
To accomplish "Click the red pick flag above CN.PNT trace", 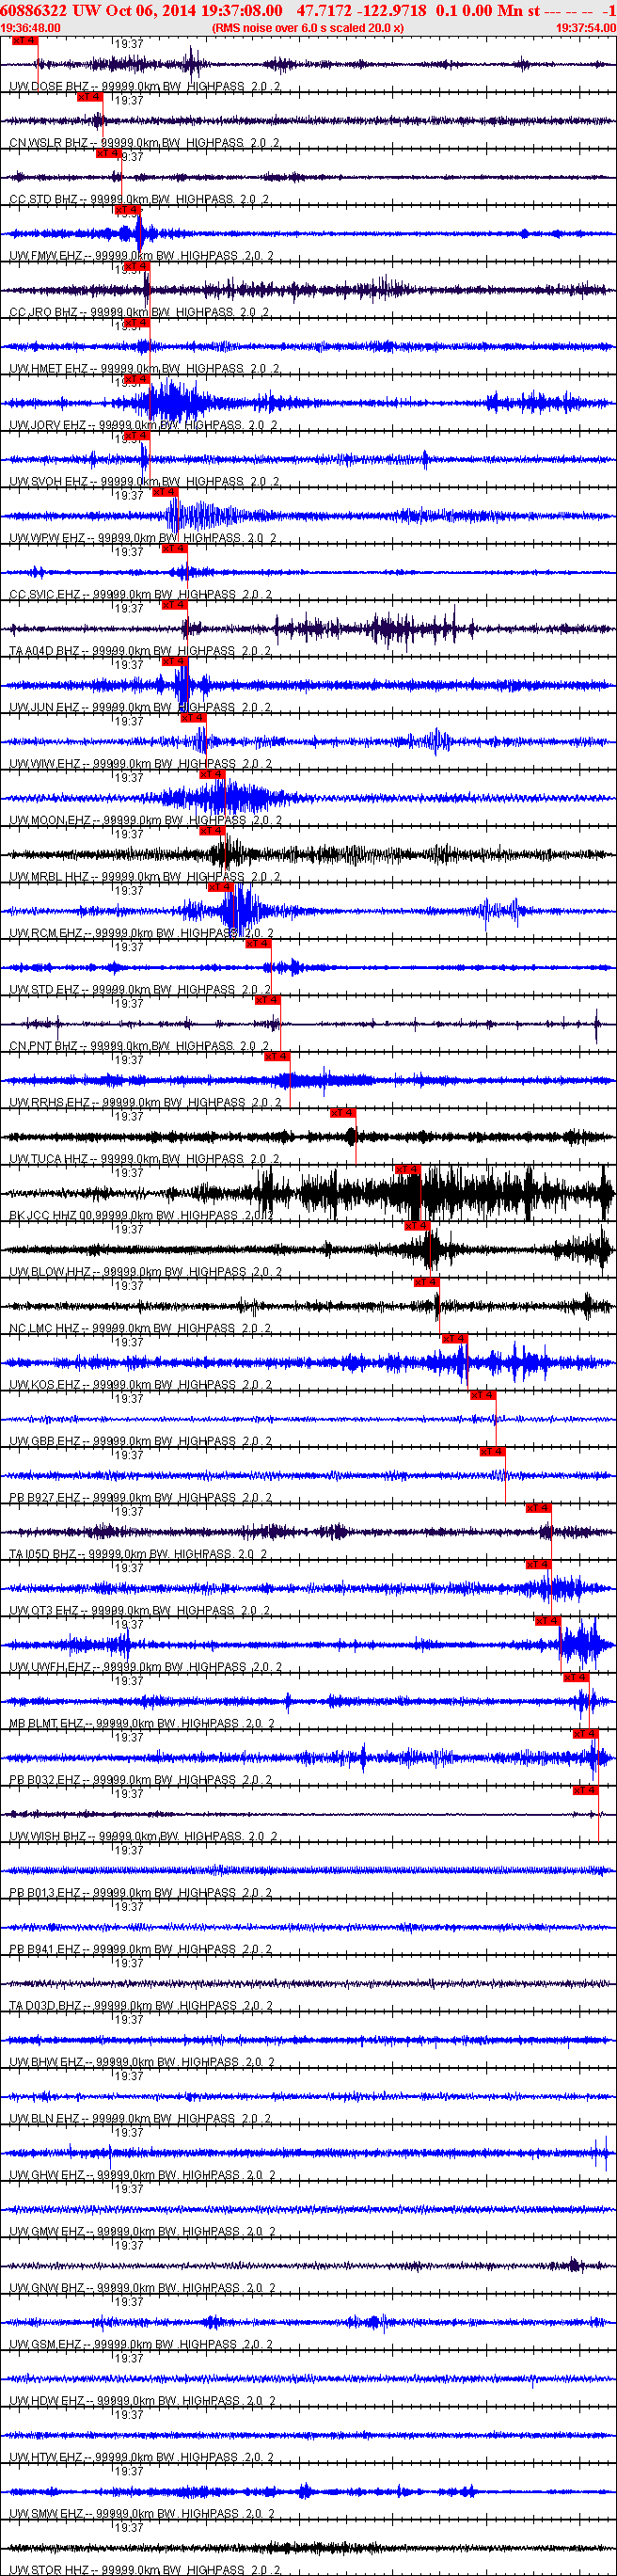I will point(268,1000).
